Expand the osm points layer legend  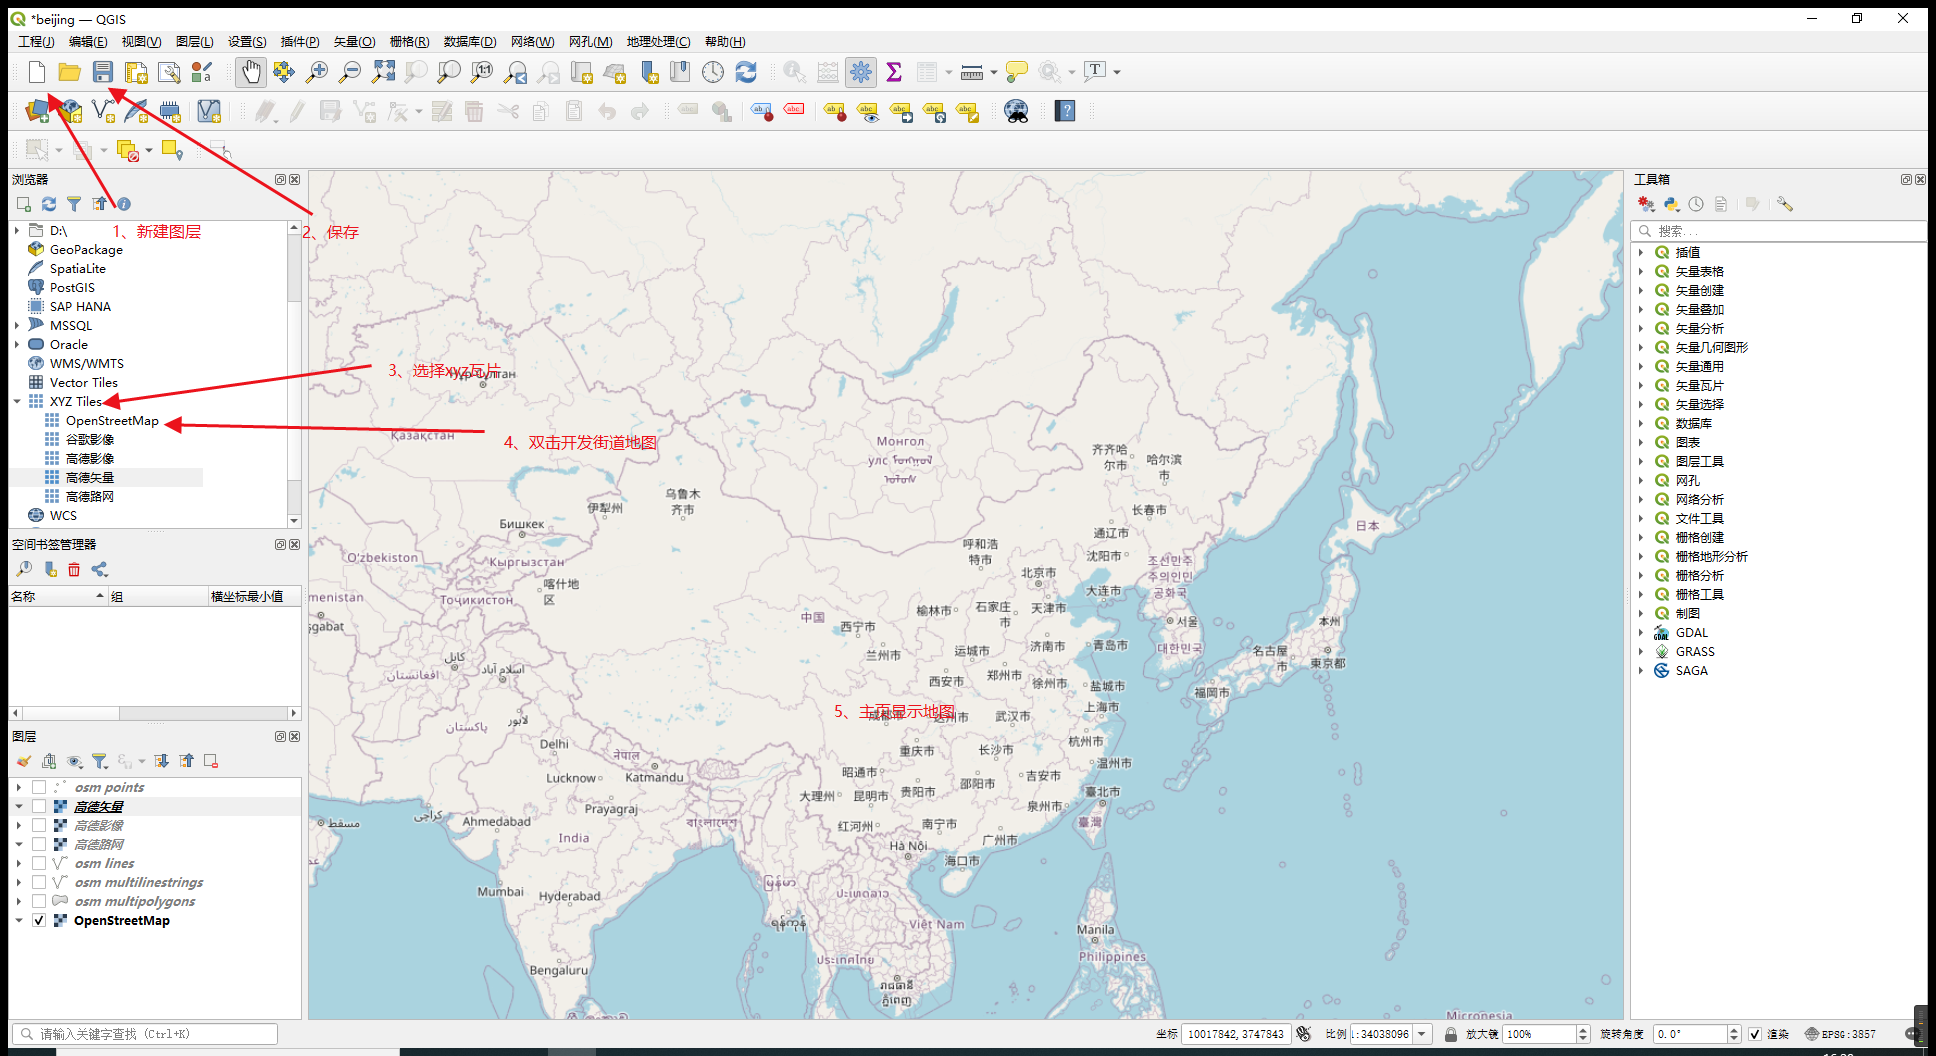click(x=18, y=787)
